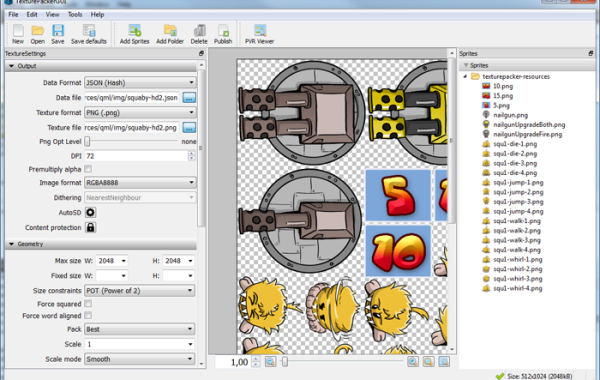Collapse the texturepacker-resources folder

(465, 77)
